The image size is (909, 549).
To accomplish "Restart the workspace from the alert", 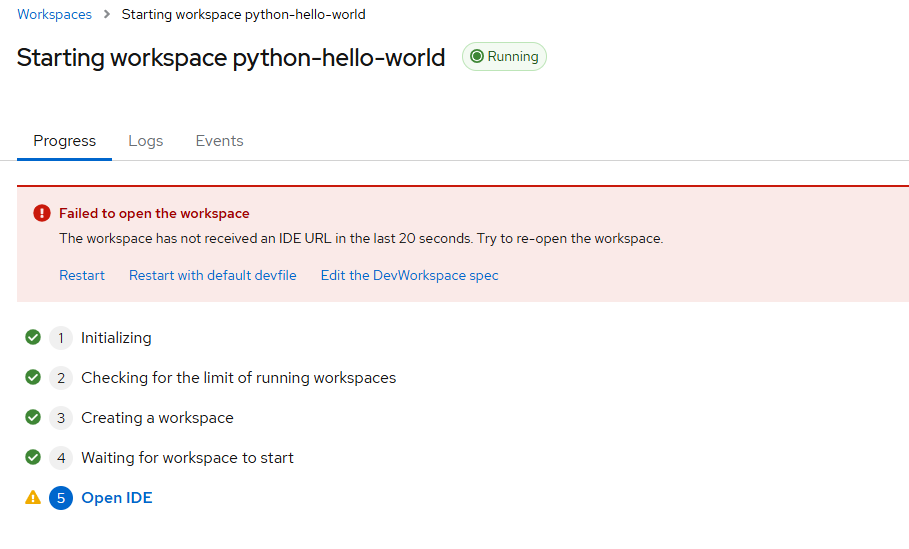I will click(x=82, y=275).
